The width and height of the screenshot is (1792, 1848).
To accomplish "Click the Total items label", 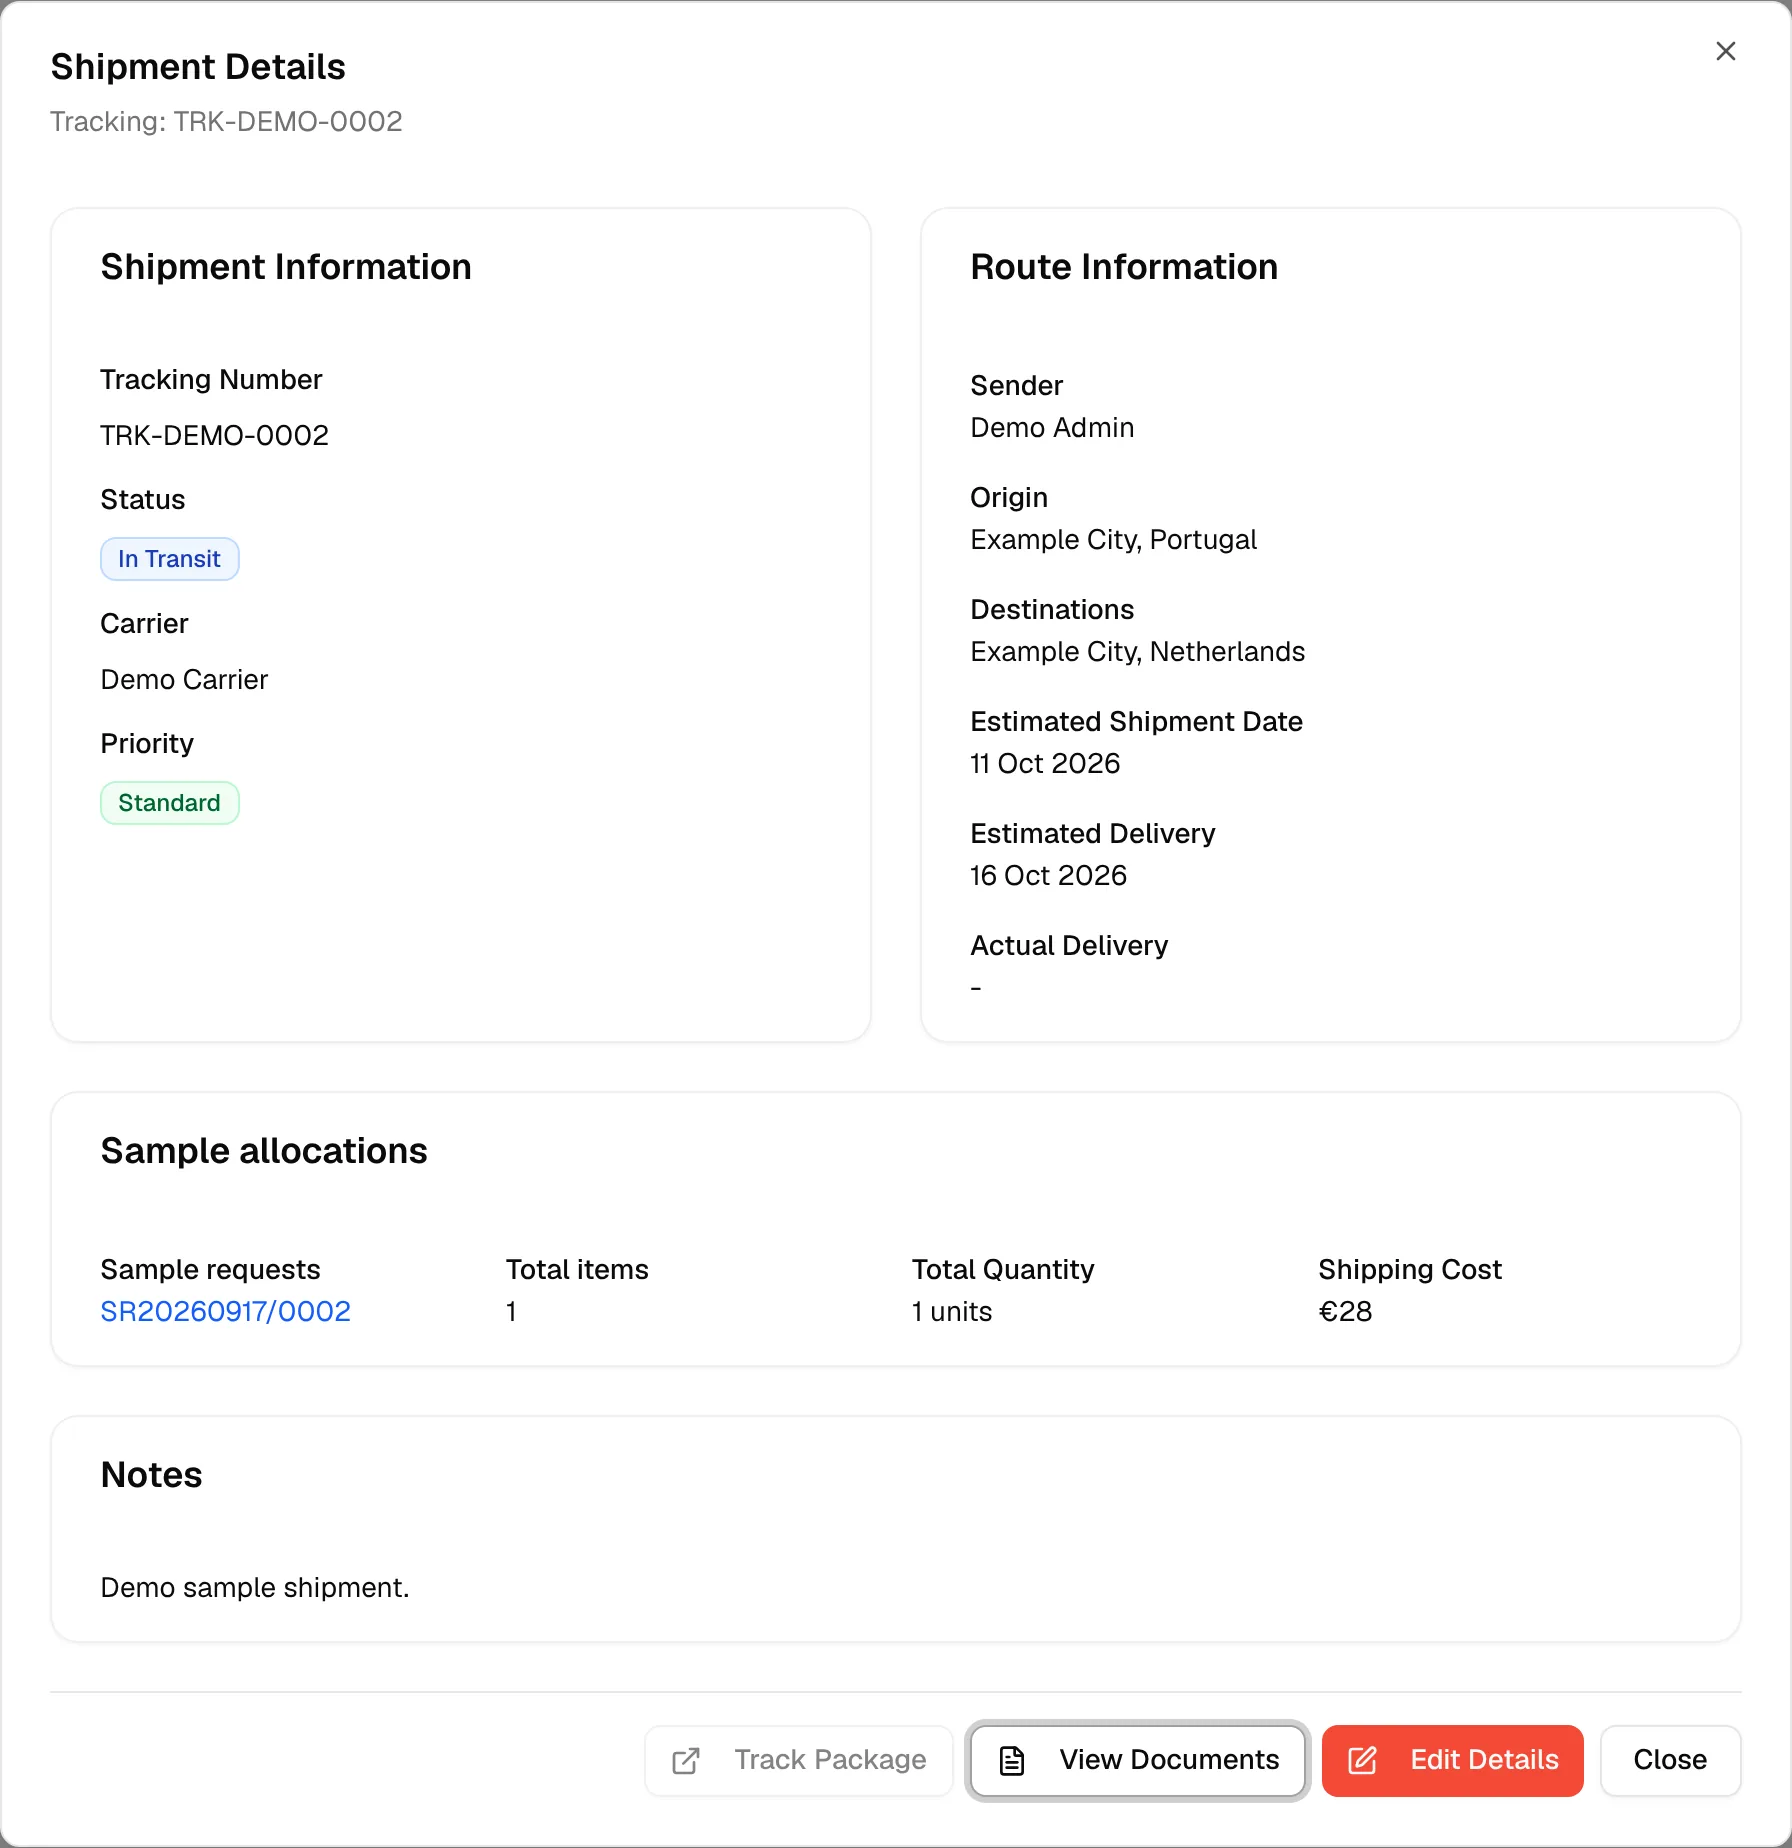I will 578,1269.
